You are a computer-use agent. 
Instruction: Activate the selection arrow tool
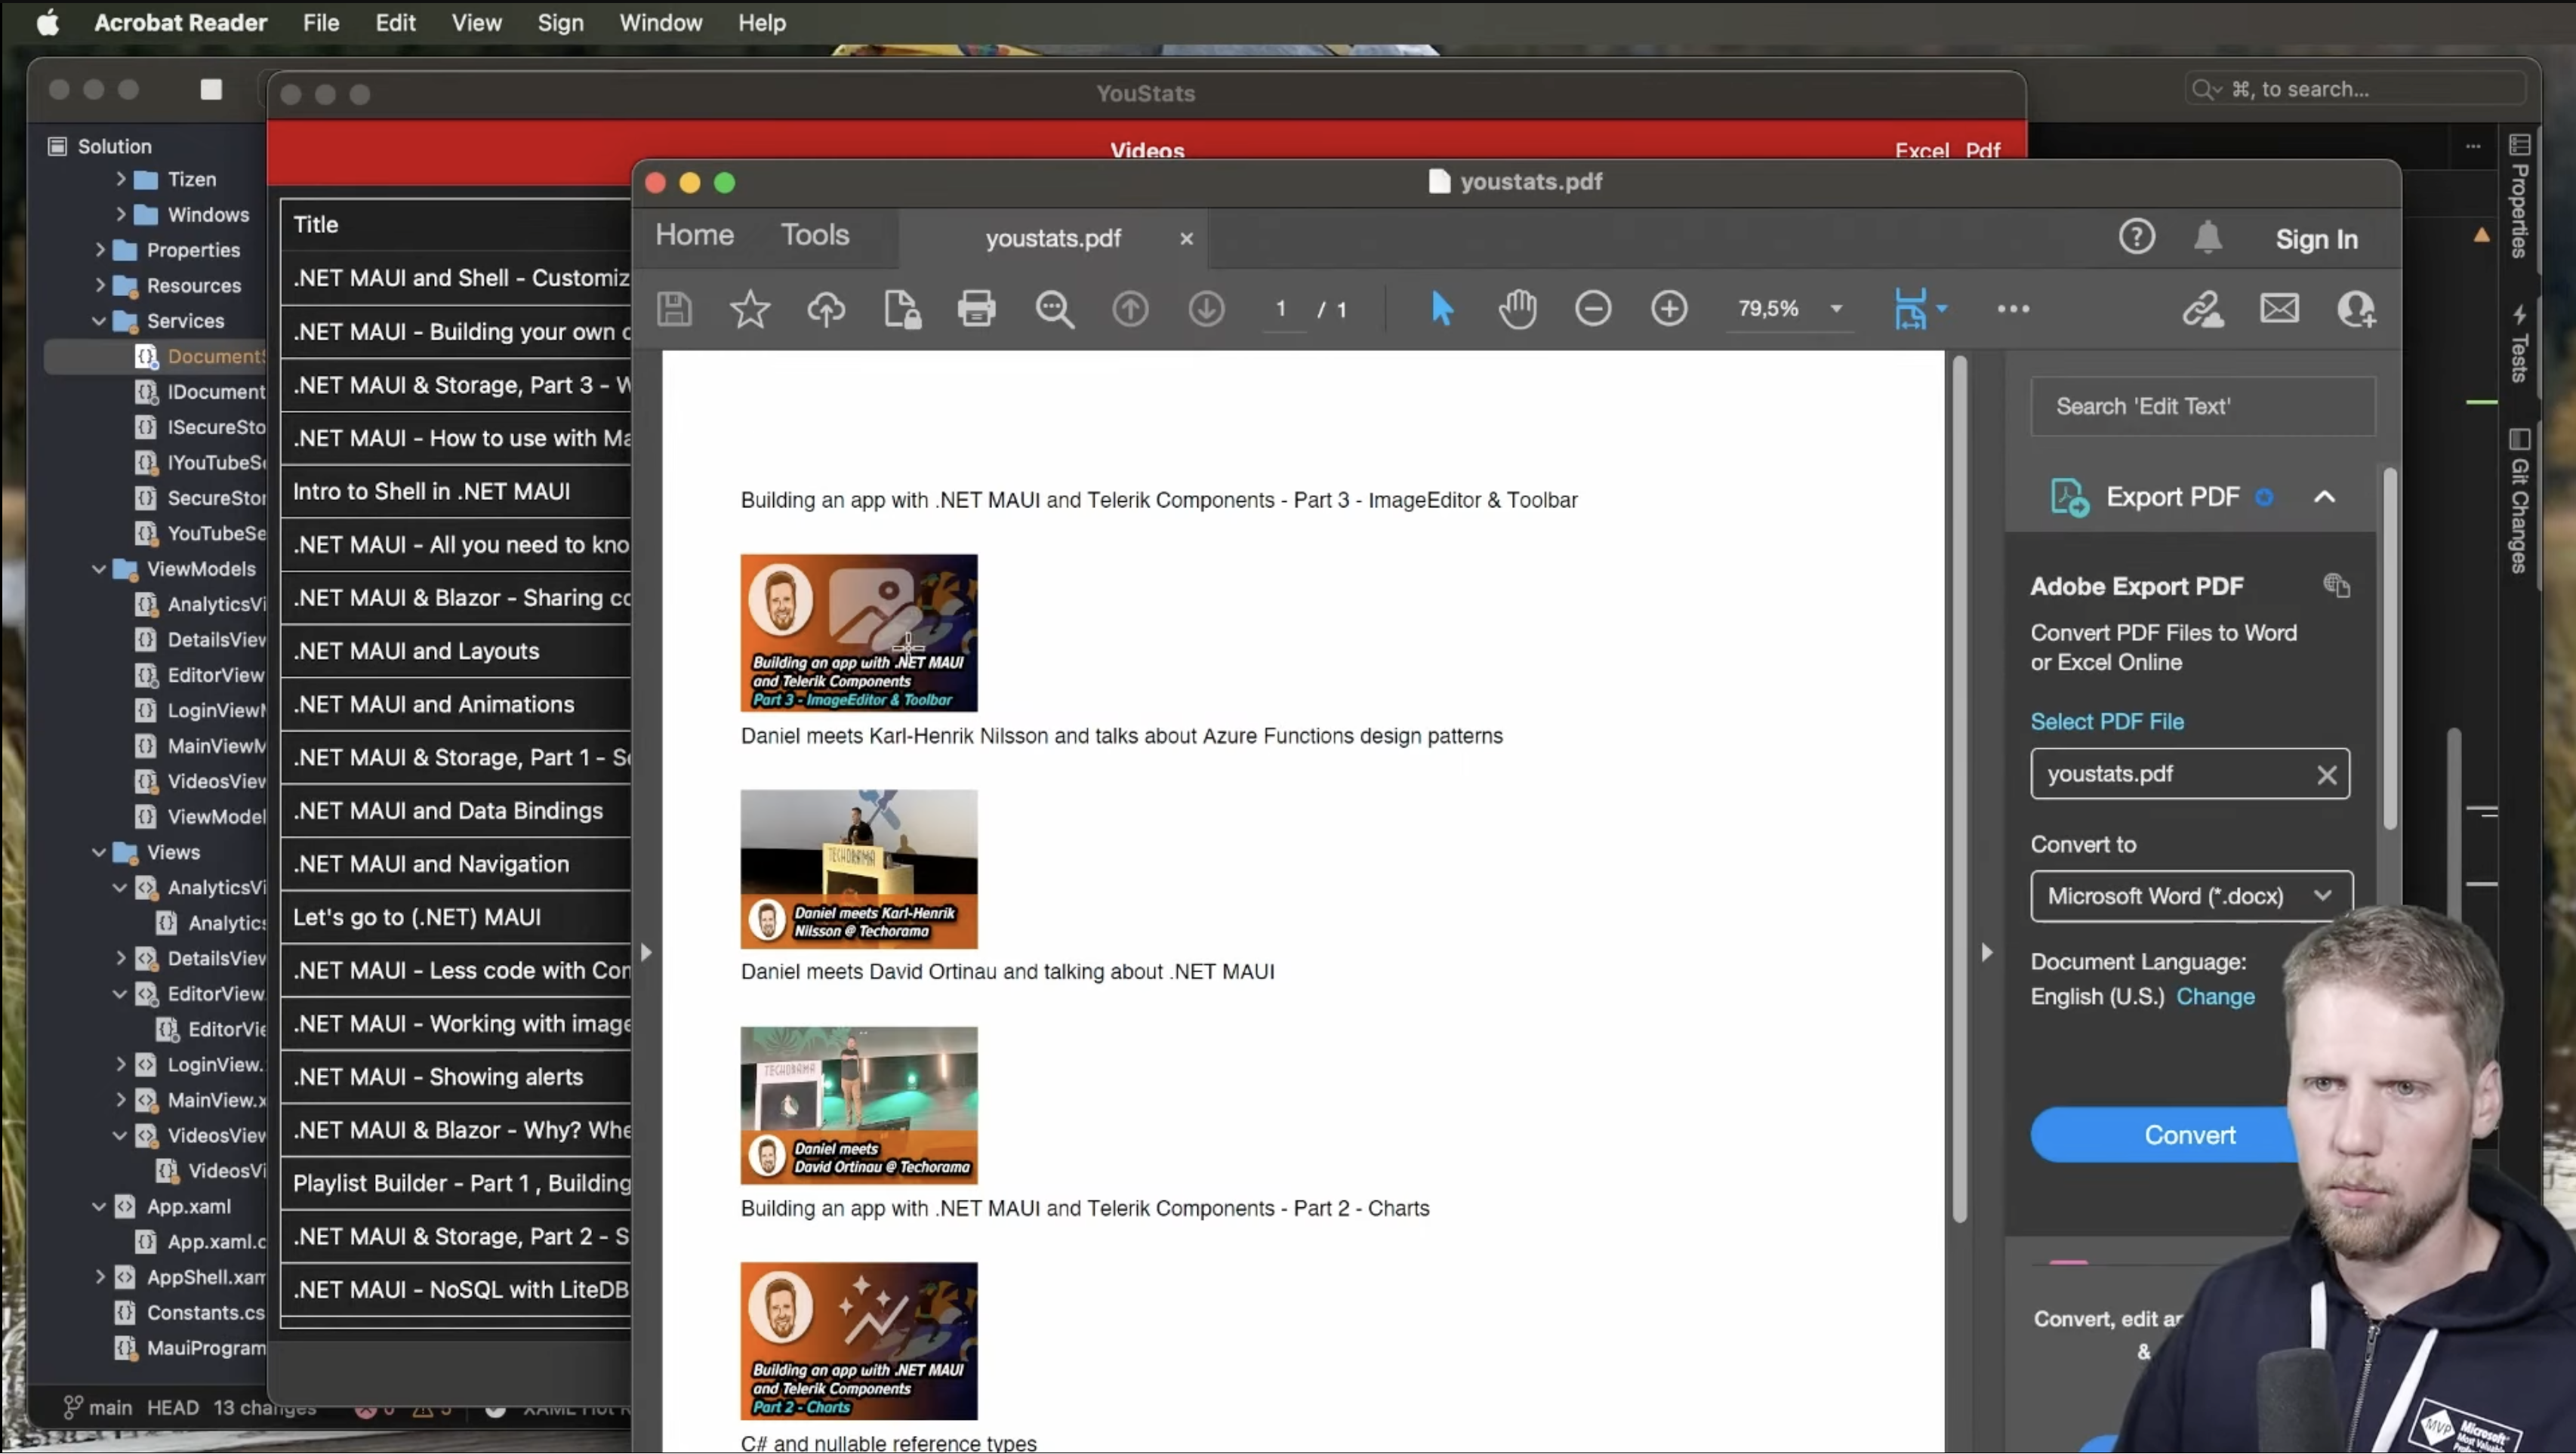(1442, 309)
